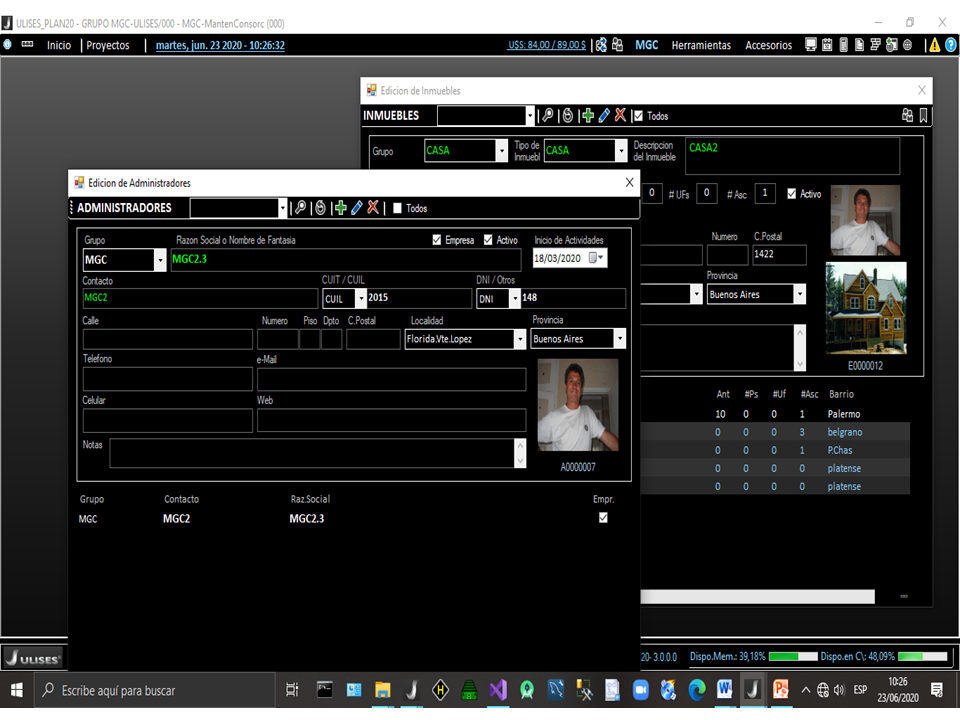Image resolution: width=960 pixels, height=720 pixels.
Task: Click the bookmark icon in Inmuebles window
Action: click(x=923, y=116)
